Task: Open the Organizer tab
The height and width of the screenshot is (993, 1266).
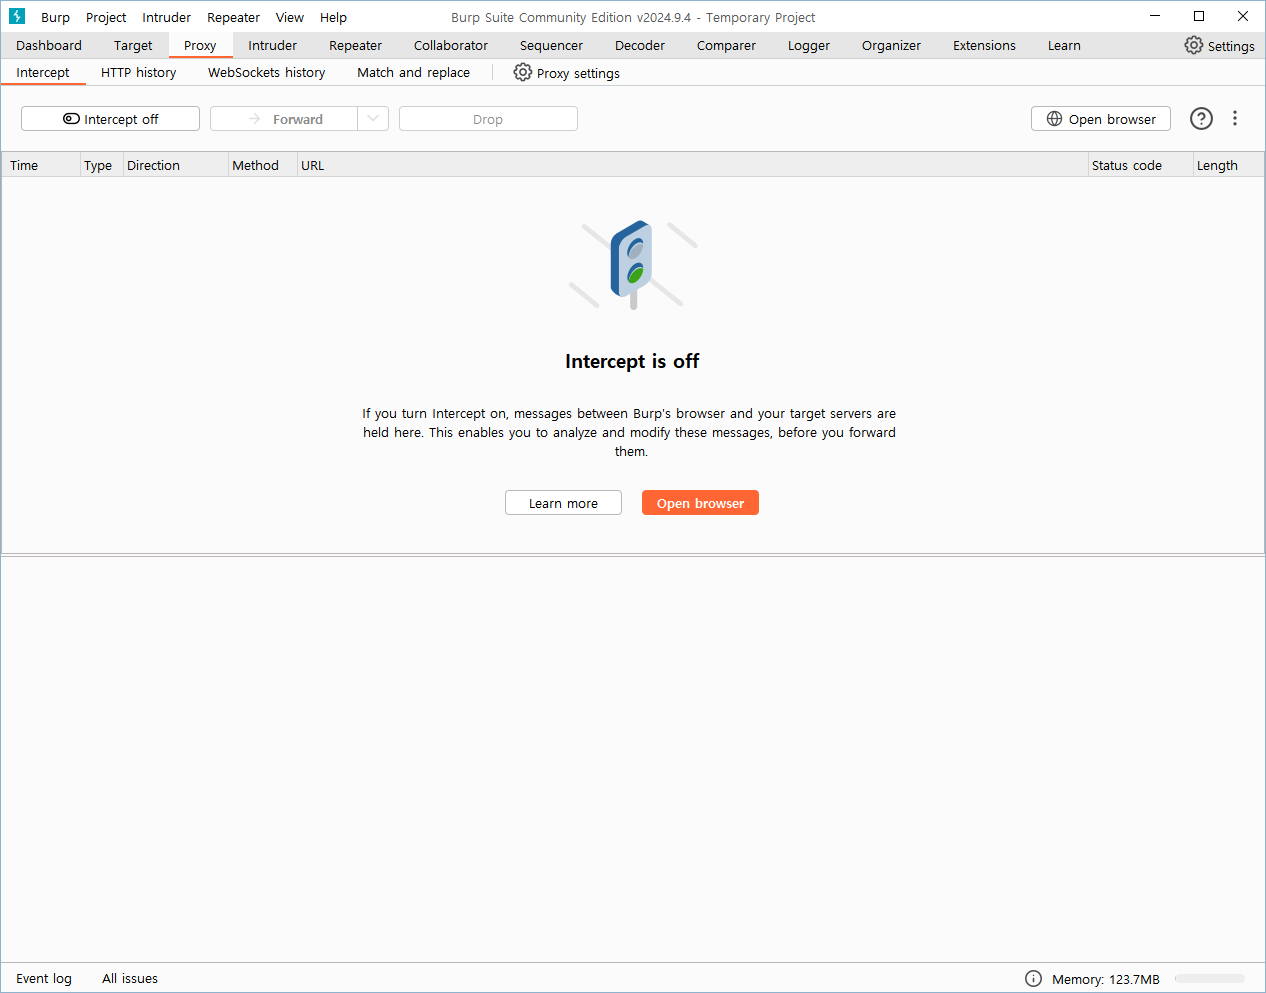Action: click(891, 45)
